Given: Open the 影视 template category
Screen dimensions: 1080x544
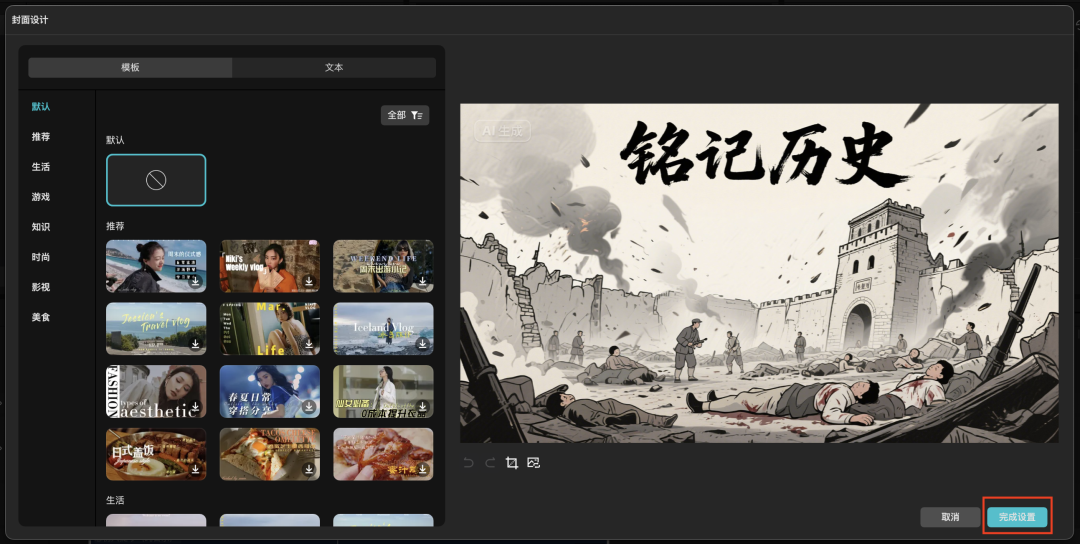Looking at the screenshot, I should pyautogui.click(x=41, y=287).
